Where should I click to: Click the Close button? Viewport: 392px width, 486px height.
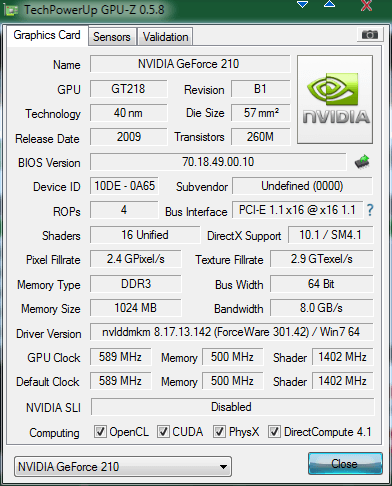tap(345, 464)
